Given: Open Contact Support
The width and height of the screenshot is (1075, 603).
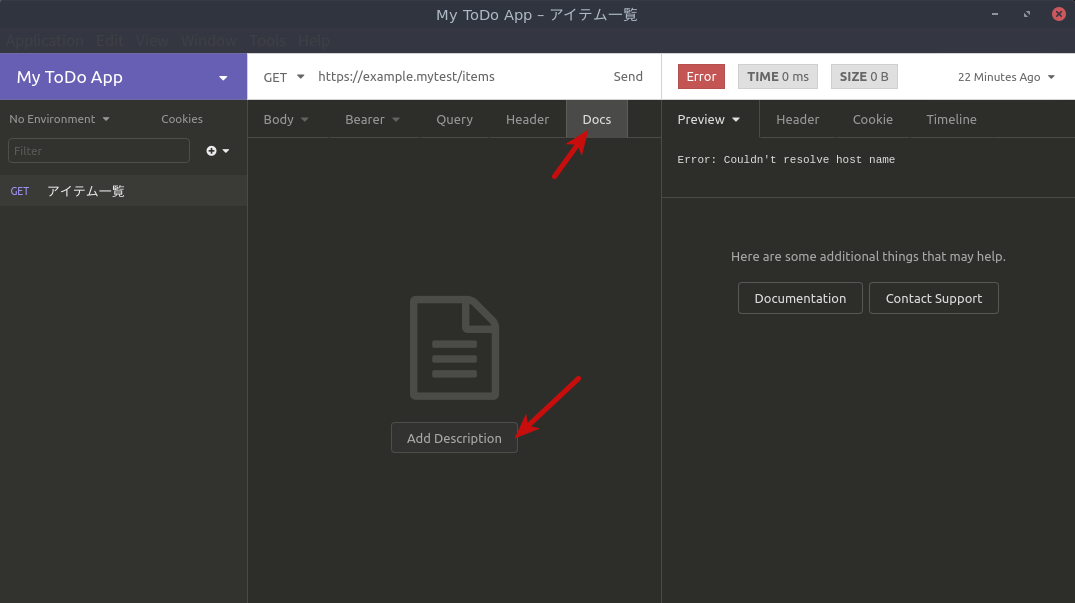Looking at the screenshot, I should [933, 297].
